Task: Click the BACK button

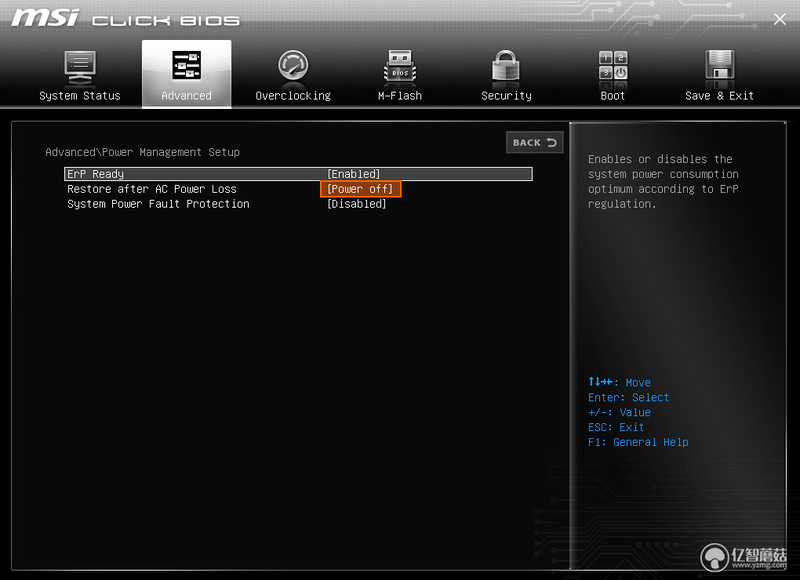Action: coord(535,142)
